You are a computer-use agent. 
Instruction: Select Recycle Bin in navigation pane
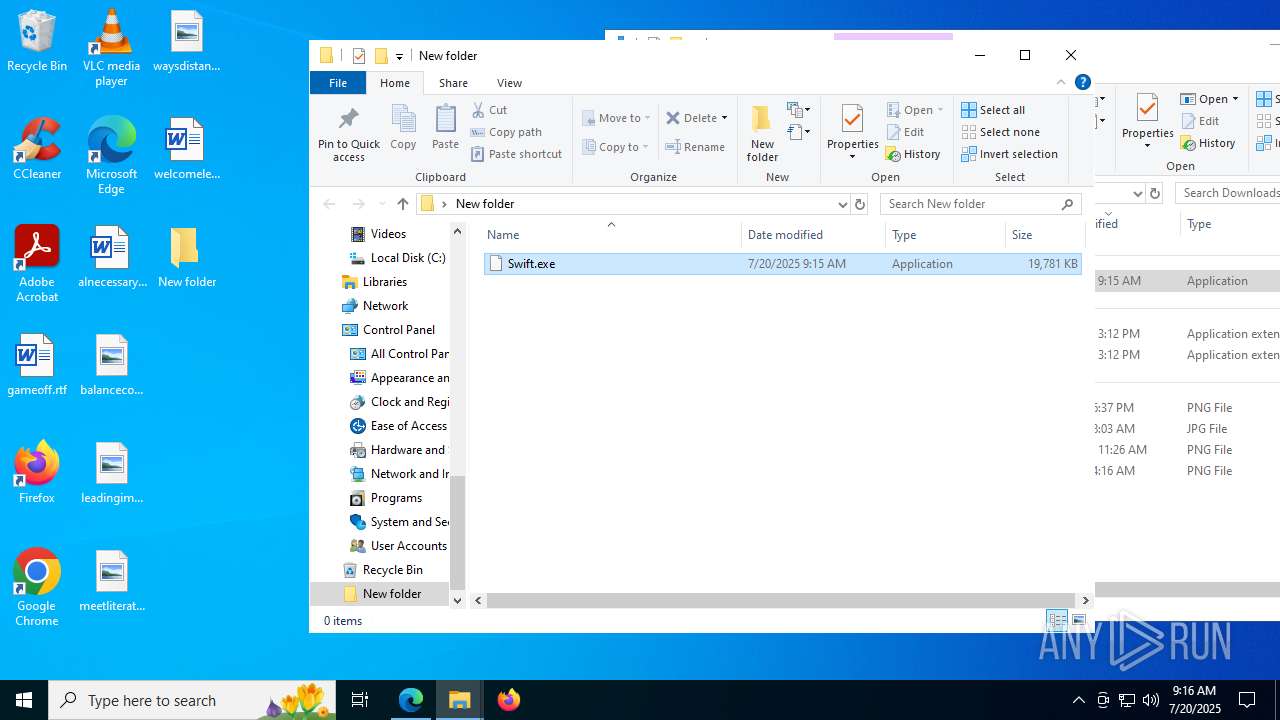392,570
